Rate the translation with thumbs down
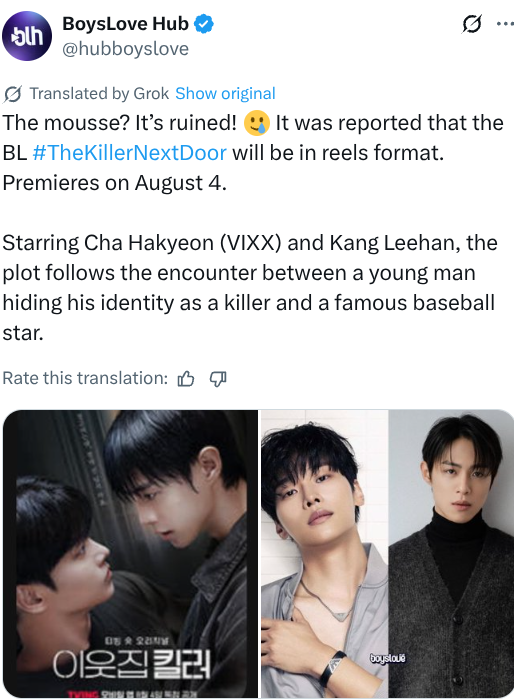The image size is (514, 699). pos(218,379)
